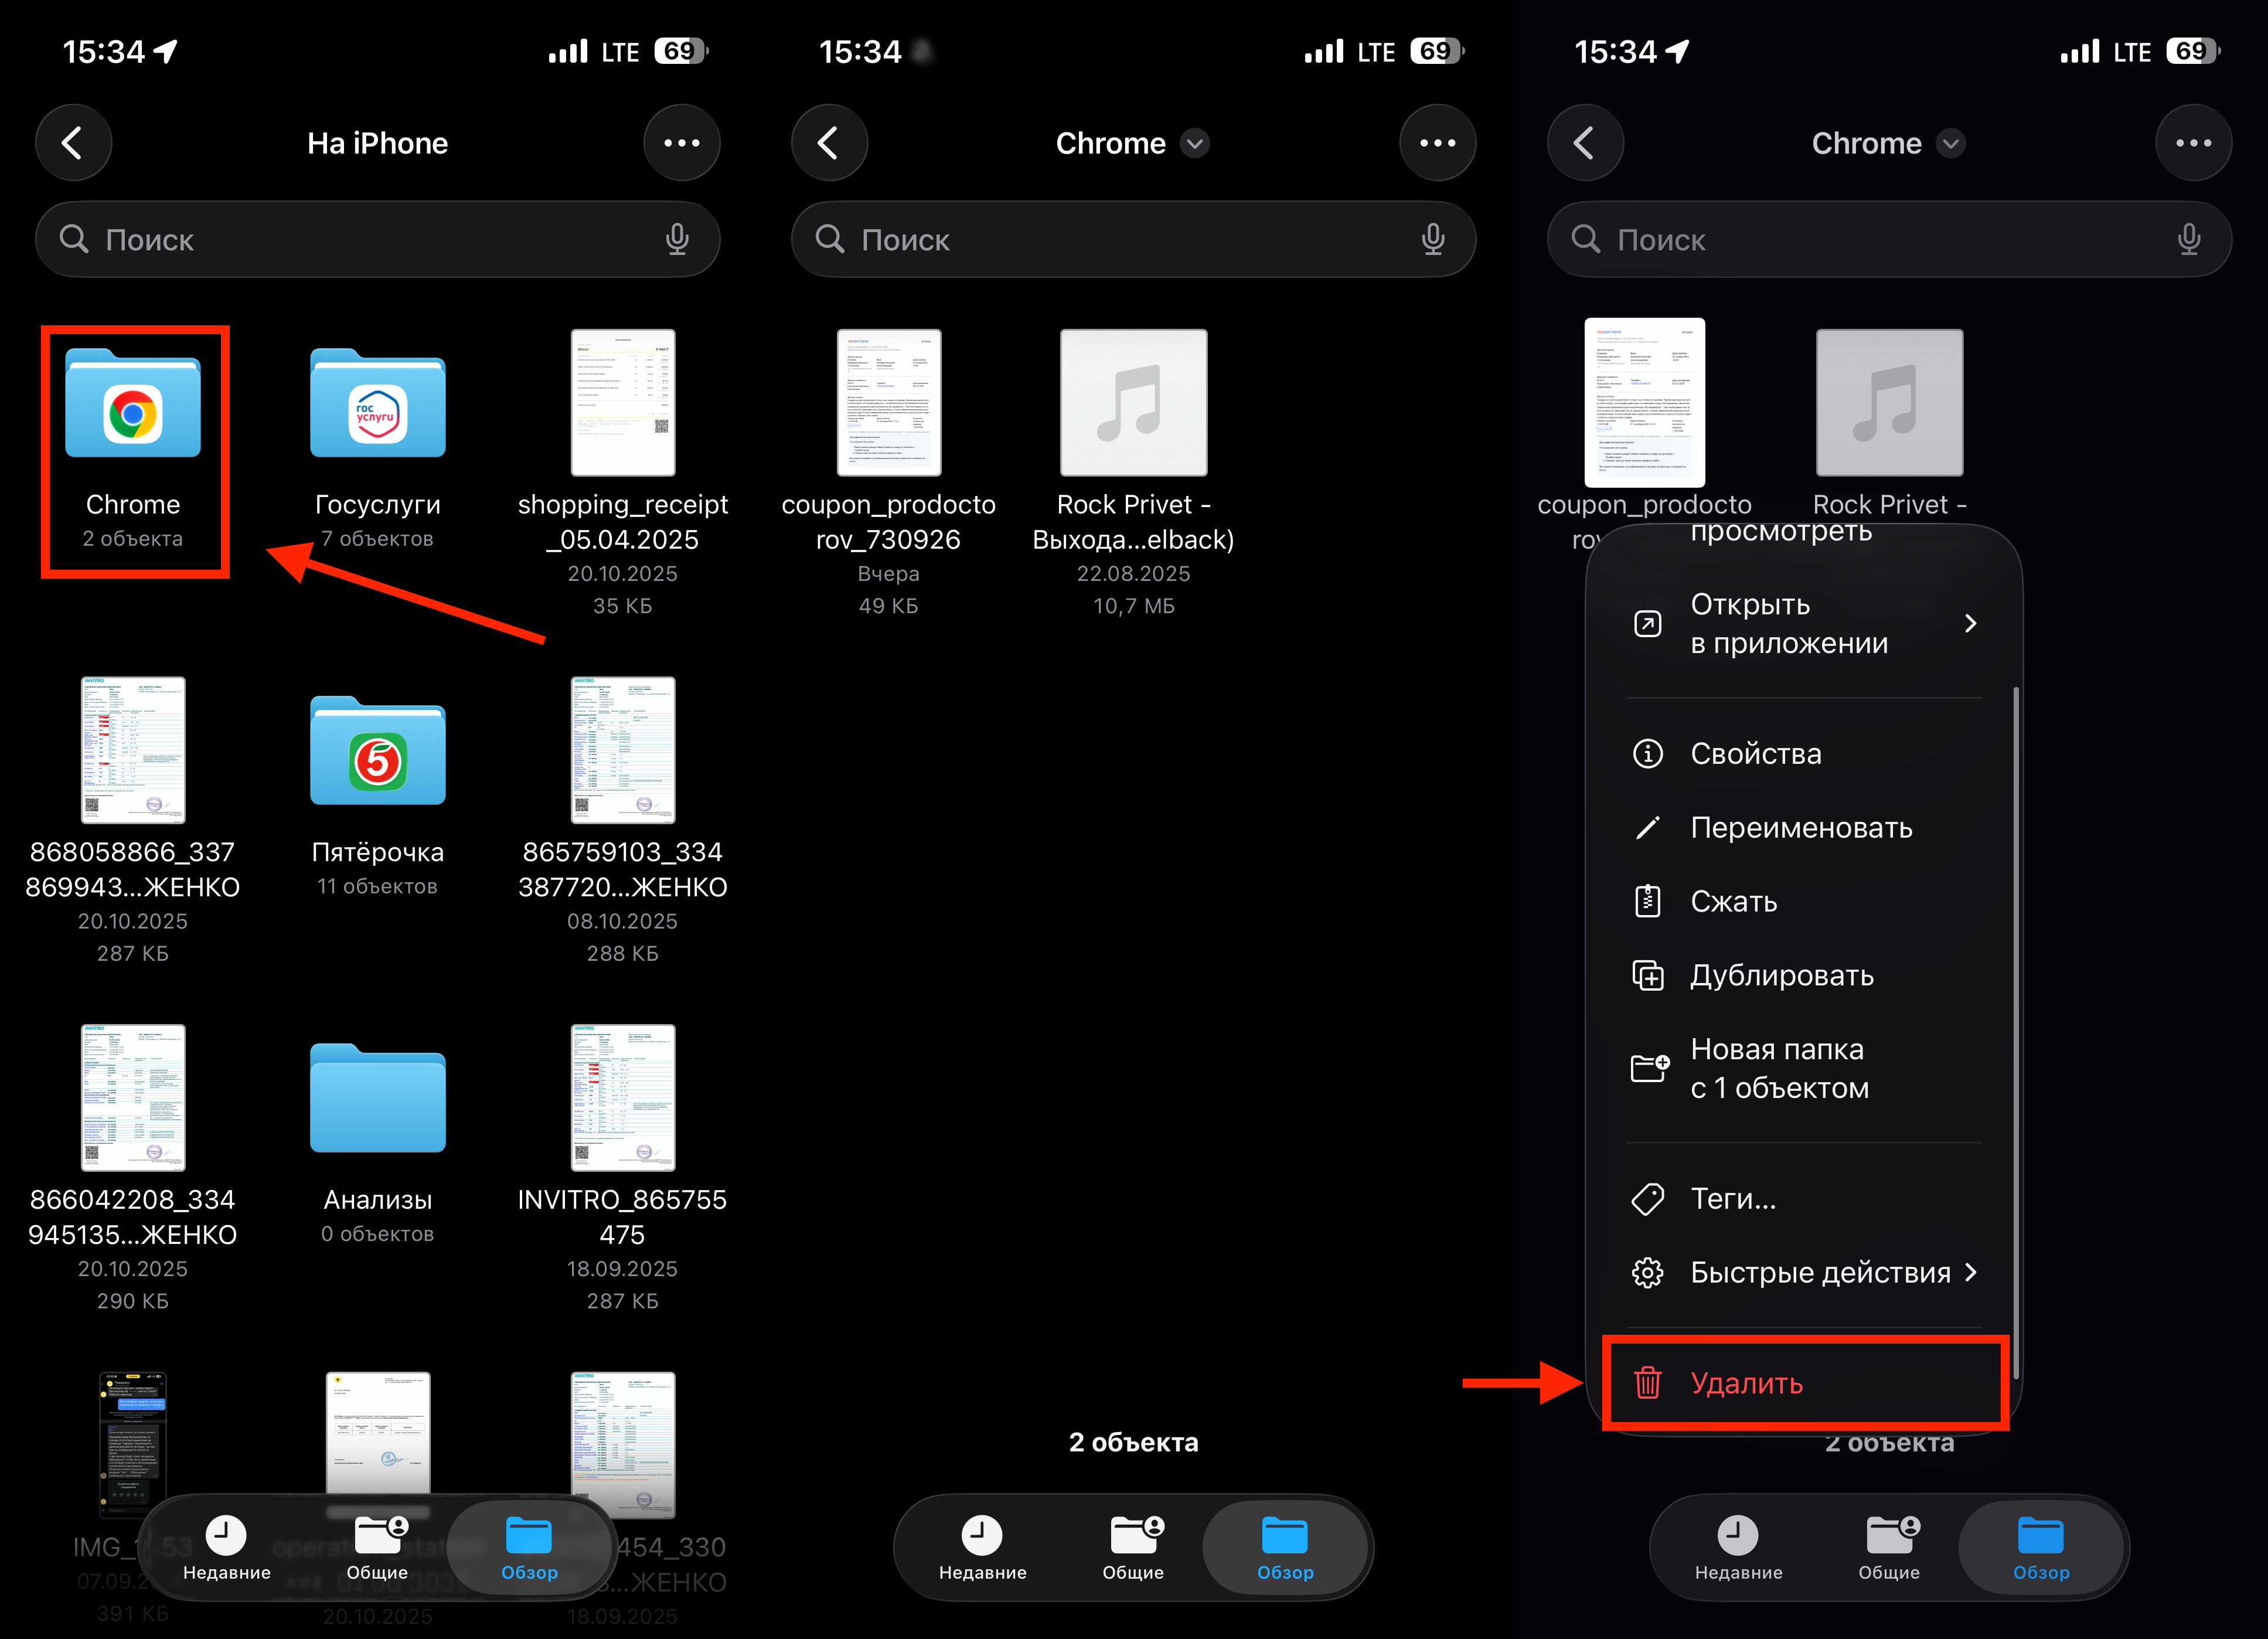
Task: Expand the Chrome title dropdown in middle screen
Action: 1195,144
